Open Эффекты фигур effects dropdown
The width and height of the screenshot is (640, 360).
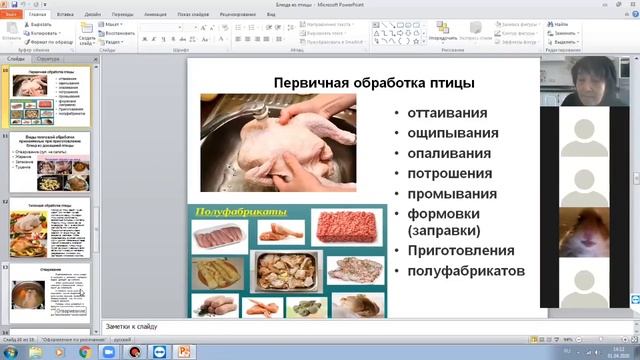(517, 42)
